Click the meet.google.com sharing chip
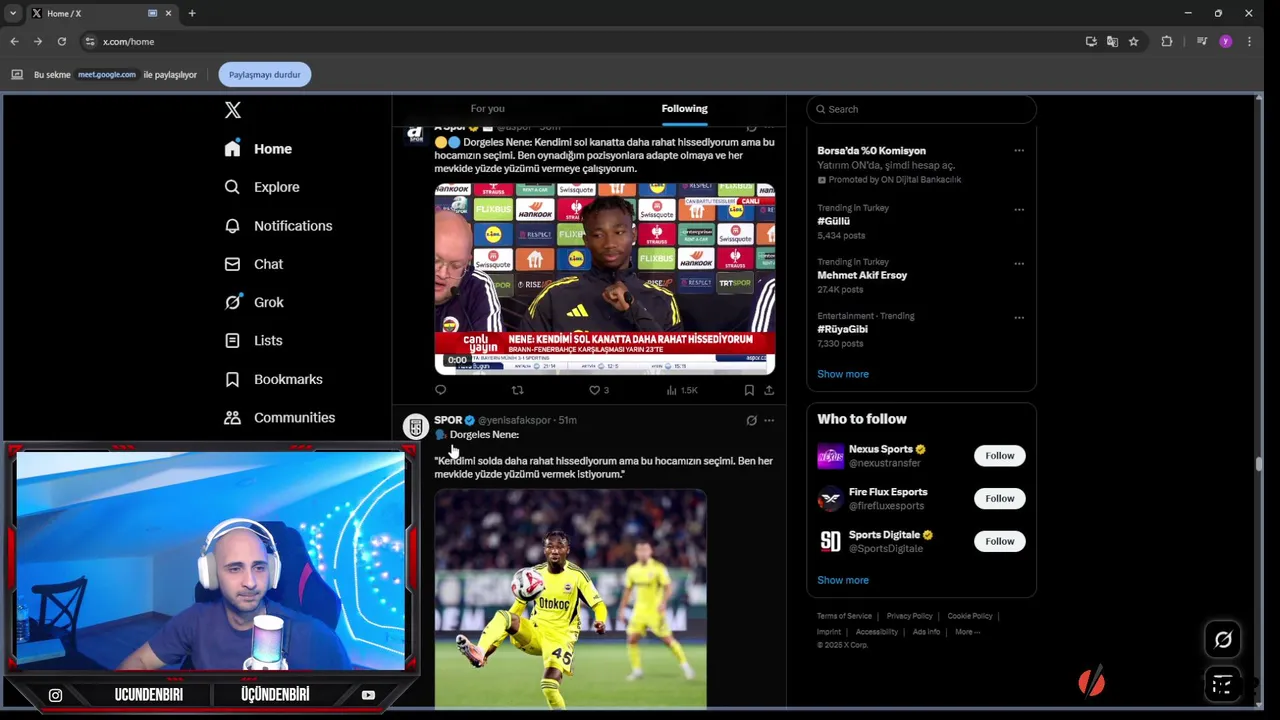The width and height of the screenshot is (1280, 720). 107,75
